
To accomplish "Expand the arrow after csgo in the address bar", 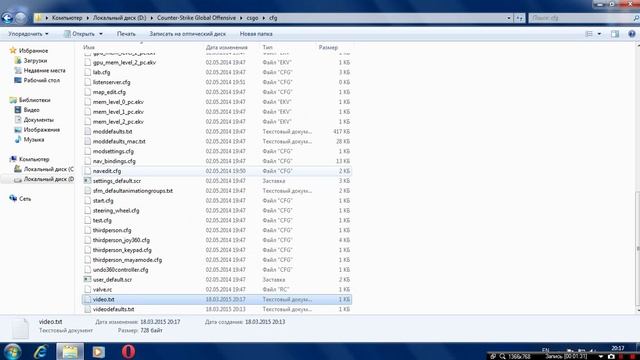I will point(263,18).
